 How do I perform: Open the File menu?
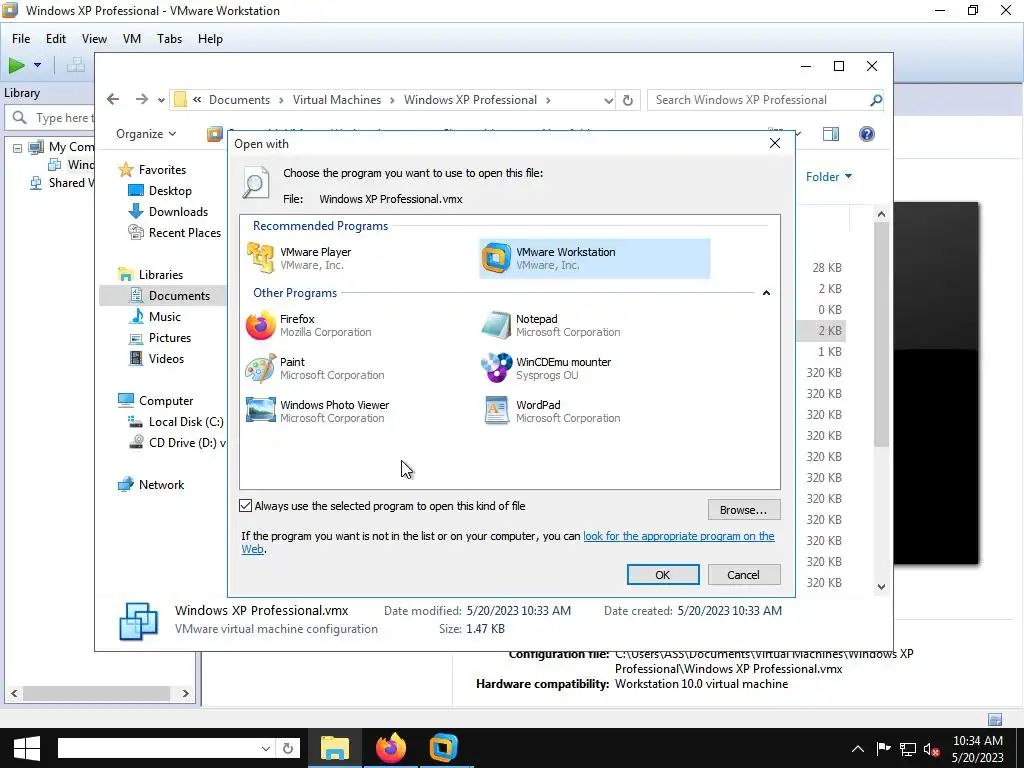click(21, 39)
